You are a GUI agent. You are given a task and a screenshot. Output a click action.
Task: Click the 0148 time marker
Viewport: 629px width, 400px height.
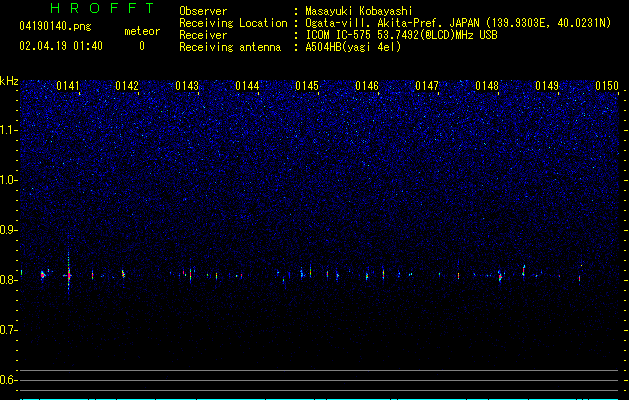click(487, 86)
